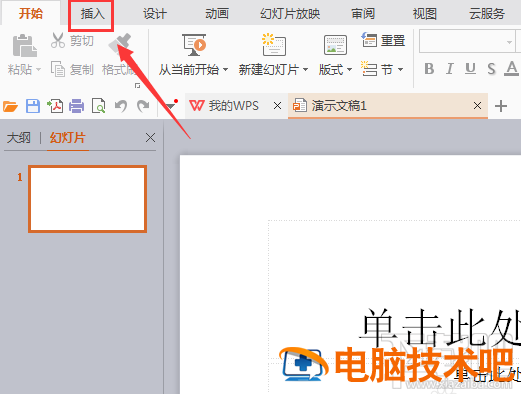Click the print preview icon
The width and height of the screenshot is (521, 394).
click(99, 106)
